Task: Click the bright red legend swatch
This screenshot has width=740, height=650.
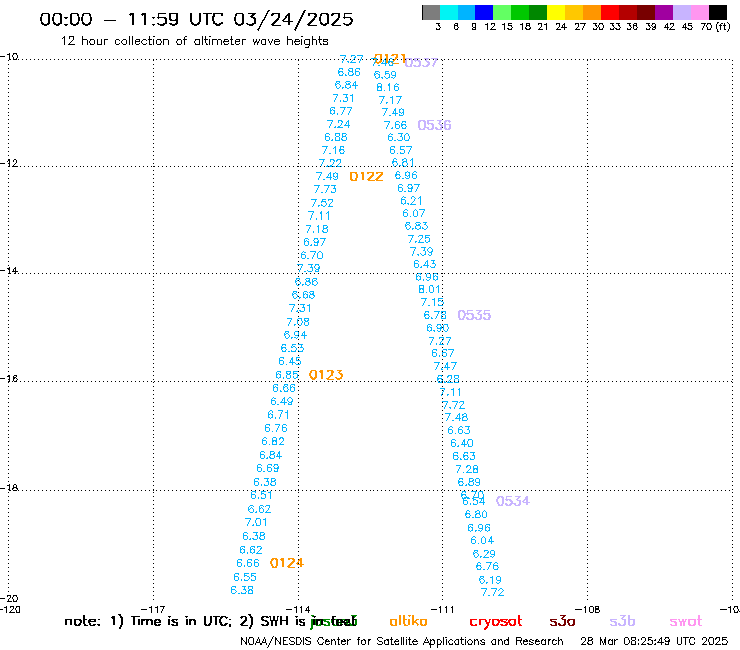Action: pos(609,12)
